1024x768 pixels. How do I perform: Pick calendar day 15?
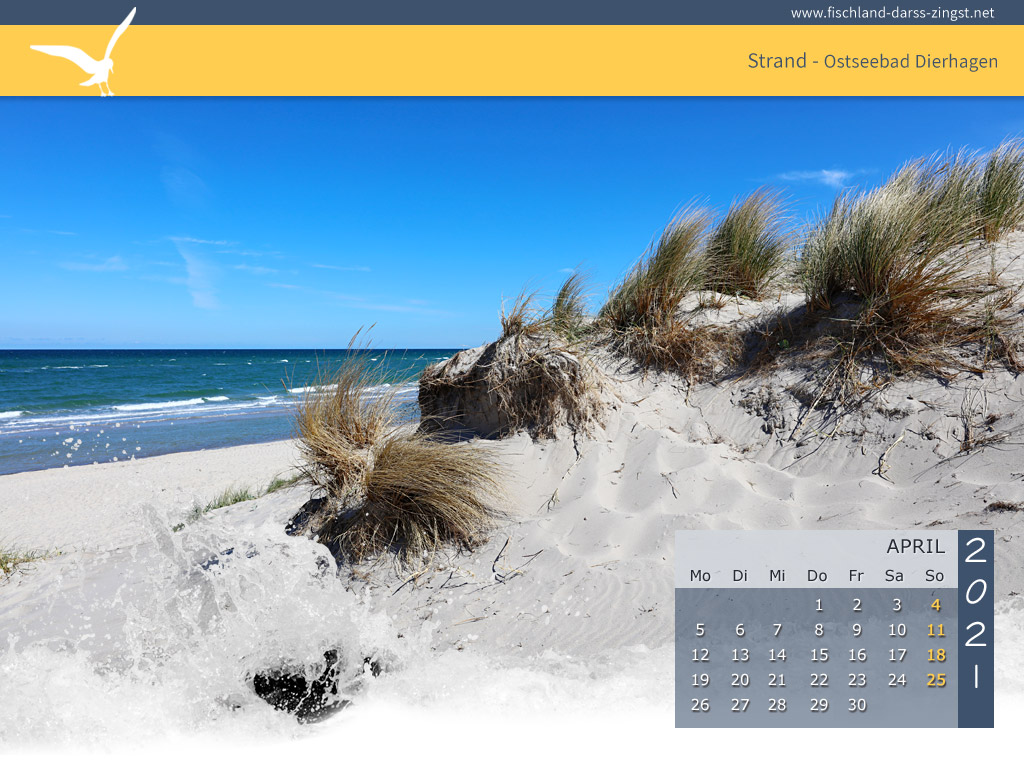818,654
